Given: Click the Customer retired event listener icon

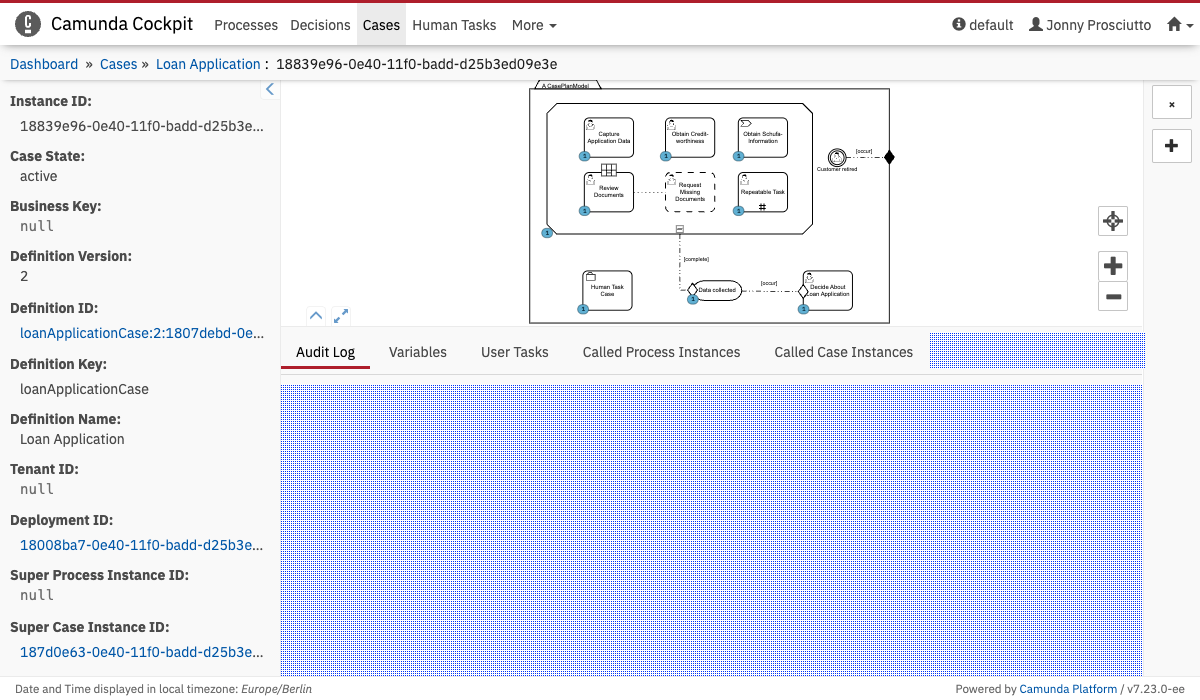Looking at the screenshot, I should tap(836, 157).
